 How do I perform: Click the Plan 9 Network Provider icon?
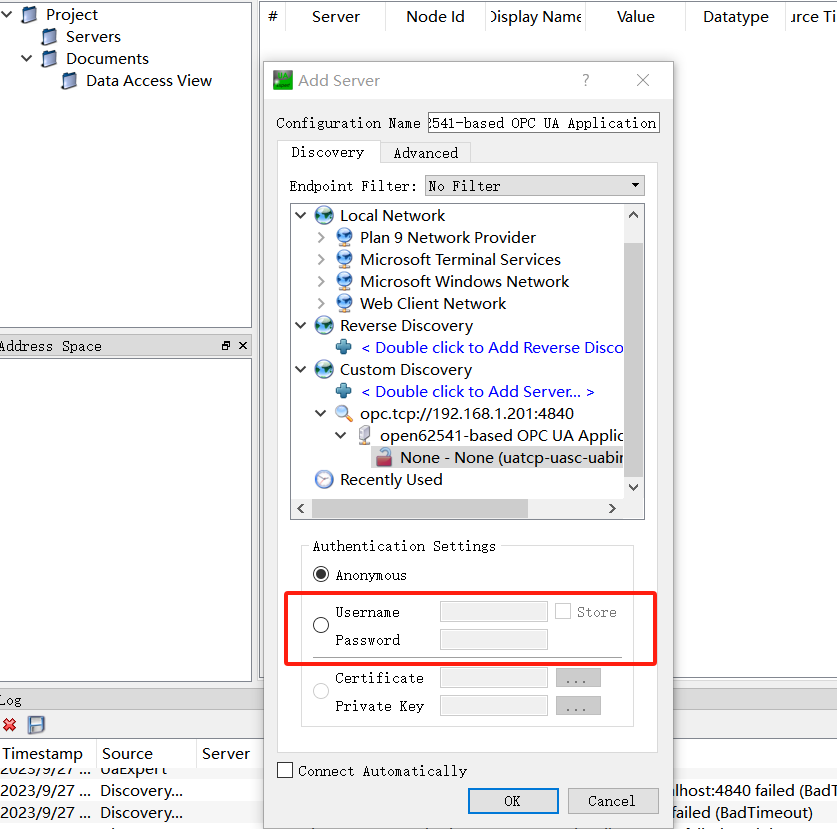[344, 237]
